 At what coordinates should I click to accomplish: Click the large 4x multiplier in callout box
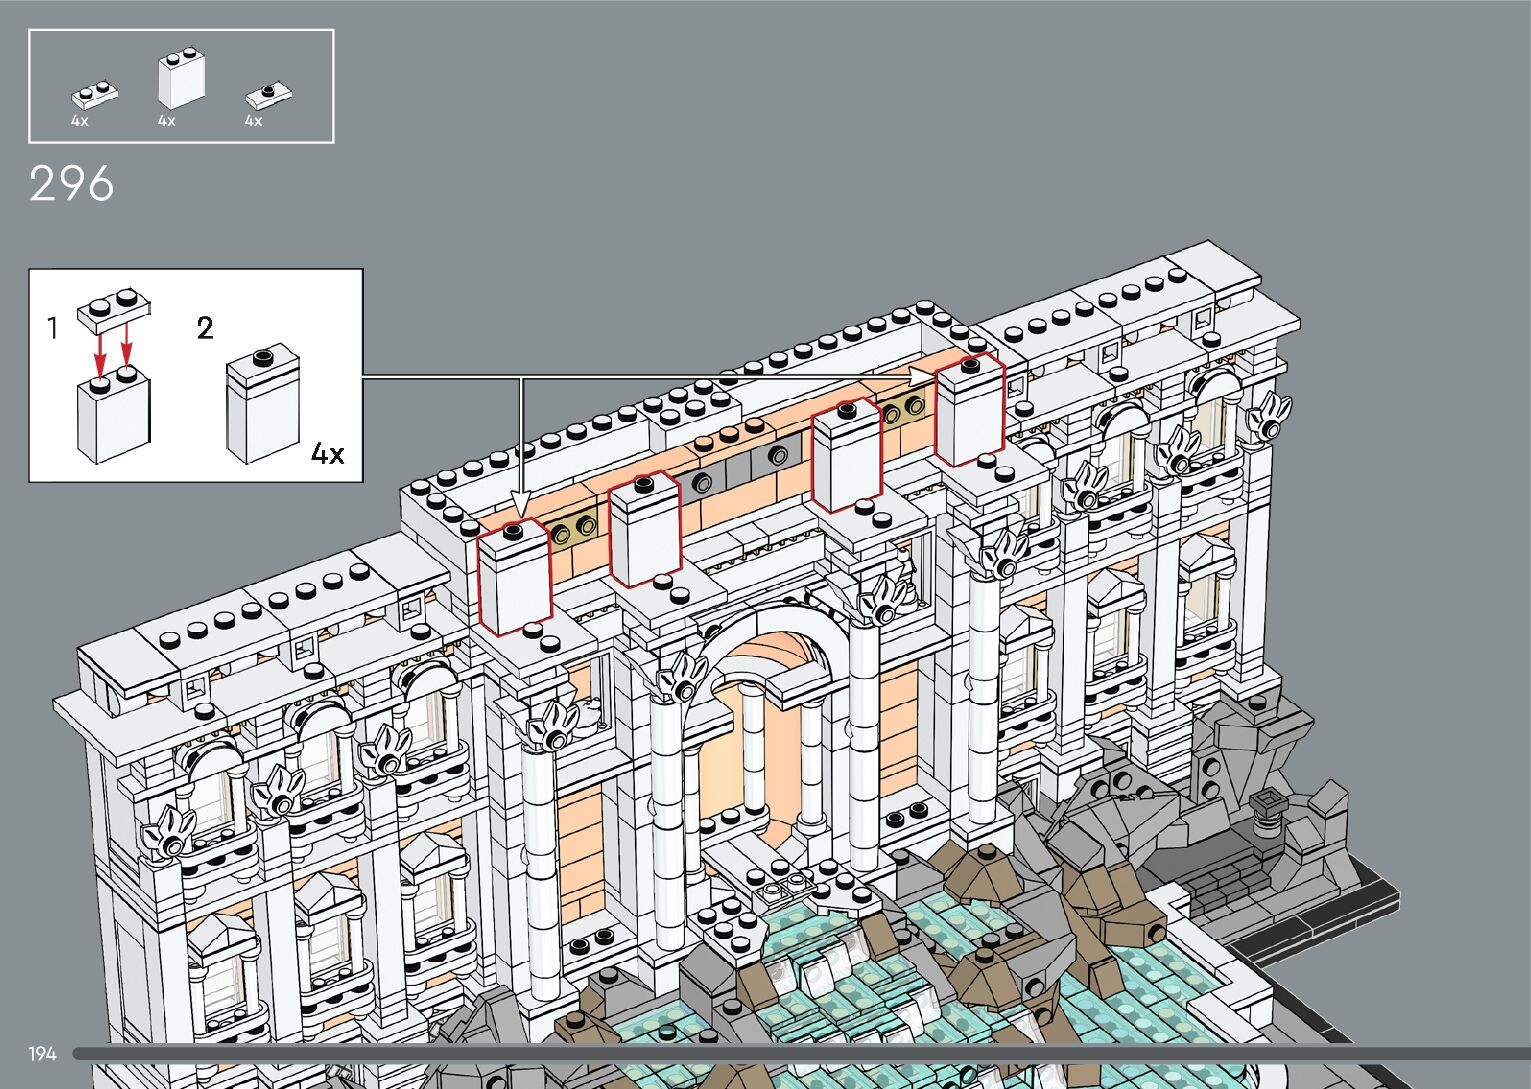pos(327,454)
